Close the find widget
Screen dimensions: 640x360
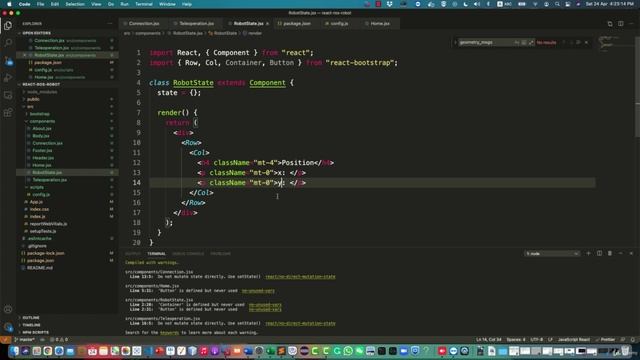click(x=587, y=42)
